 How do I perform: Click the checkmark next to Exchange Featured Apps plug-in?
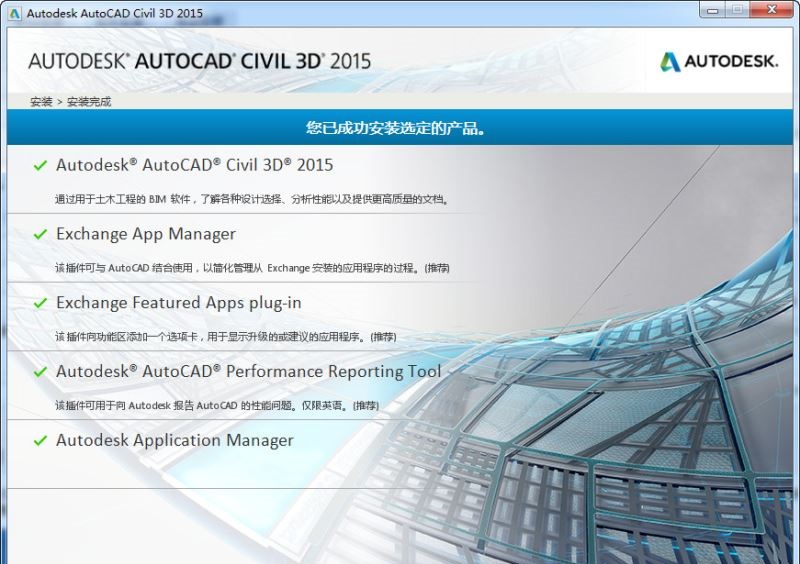[x=40, y=303]
